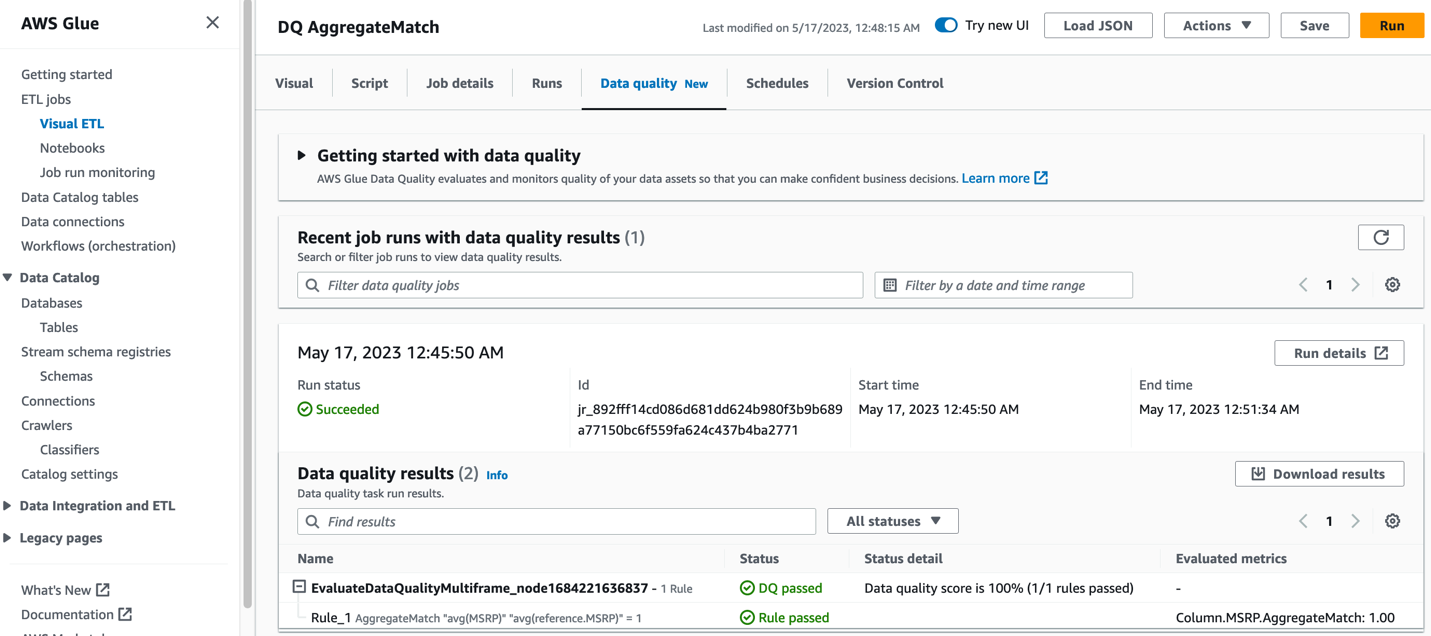
Task: Focus the Find results search field
Action: [x=557, y=521]
